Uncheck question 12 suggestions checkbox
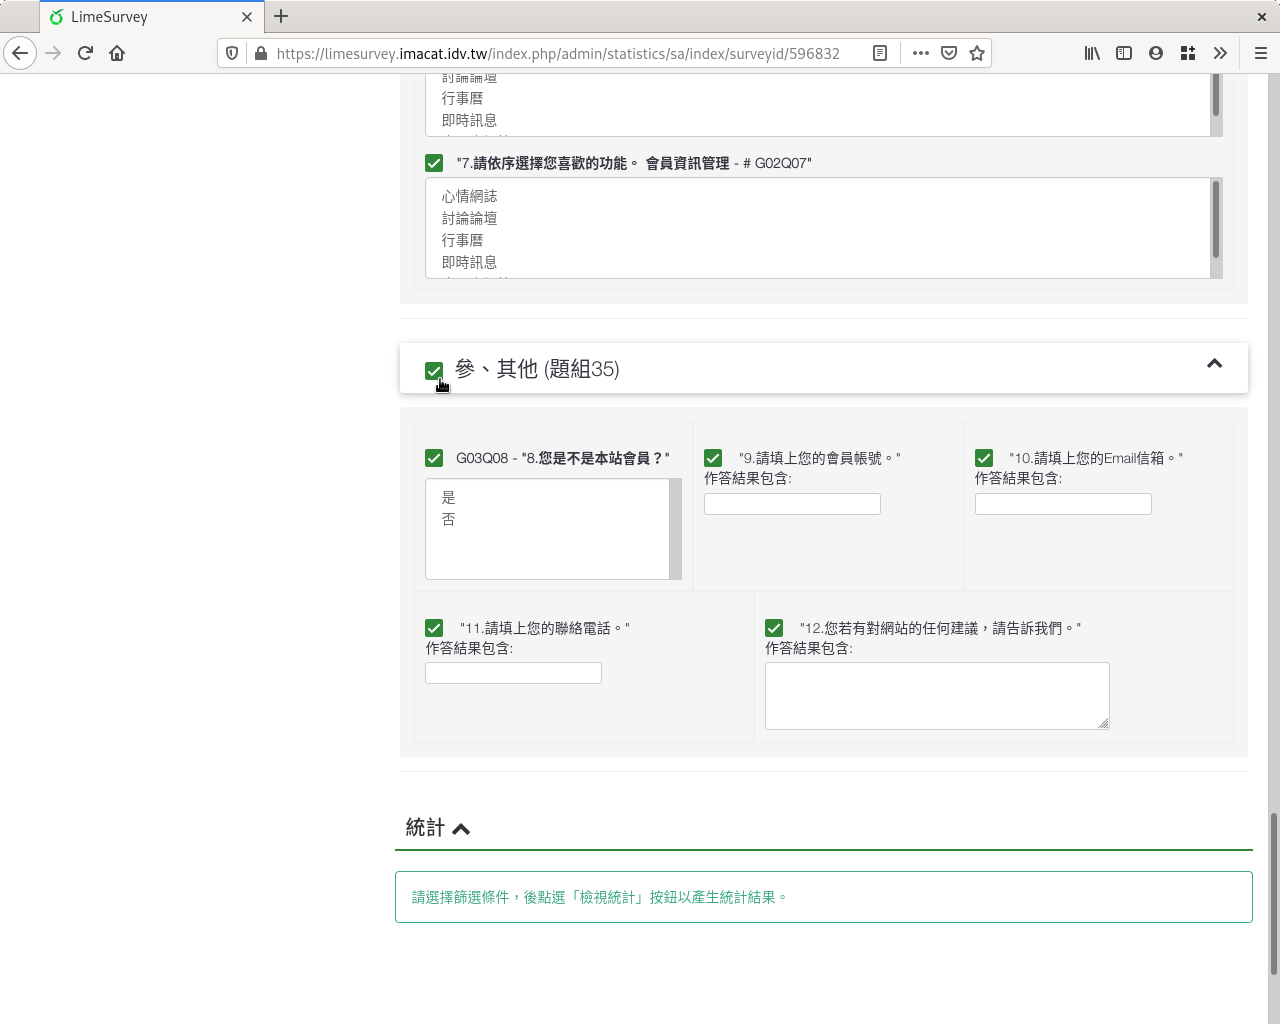The image size is (1280, 1024). 774,628
